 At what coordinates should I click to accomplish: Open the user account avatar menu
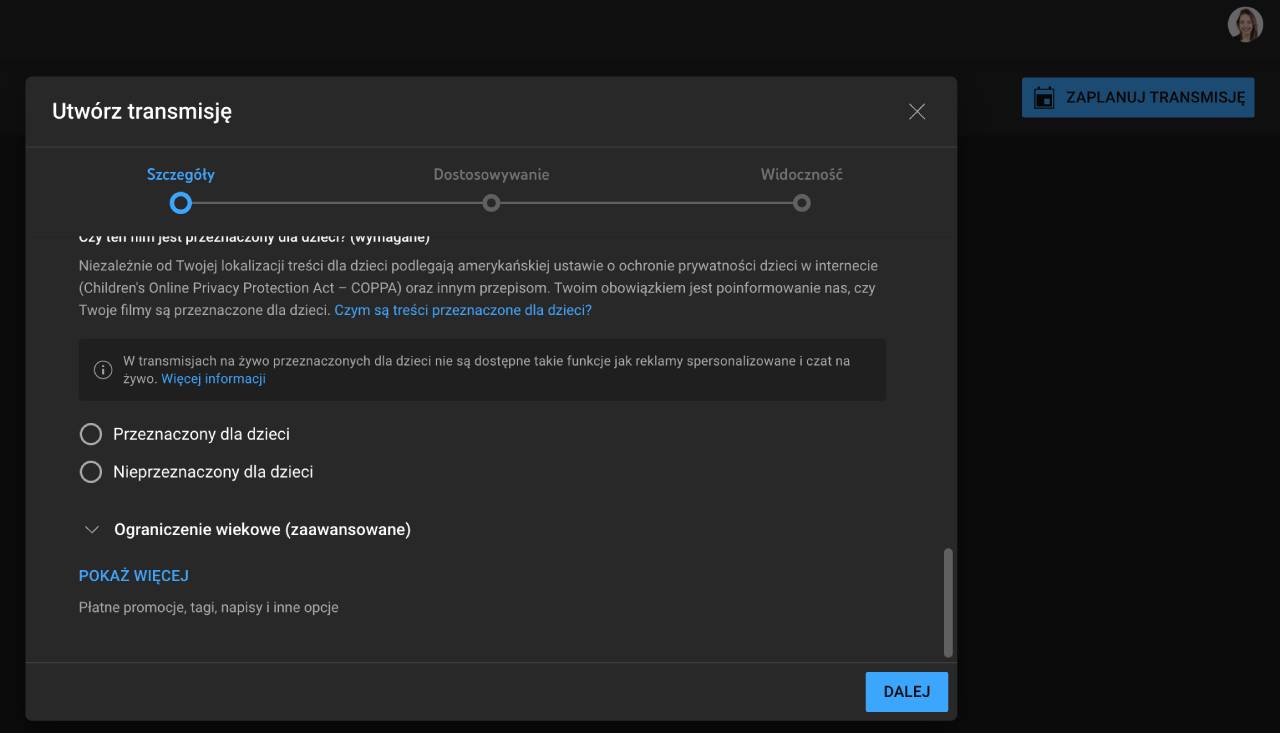pyautogui.click(x=1245, y=25)
